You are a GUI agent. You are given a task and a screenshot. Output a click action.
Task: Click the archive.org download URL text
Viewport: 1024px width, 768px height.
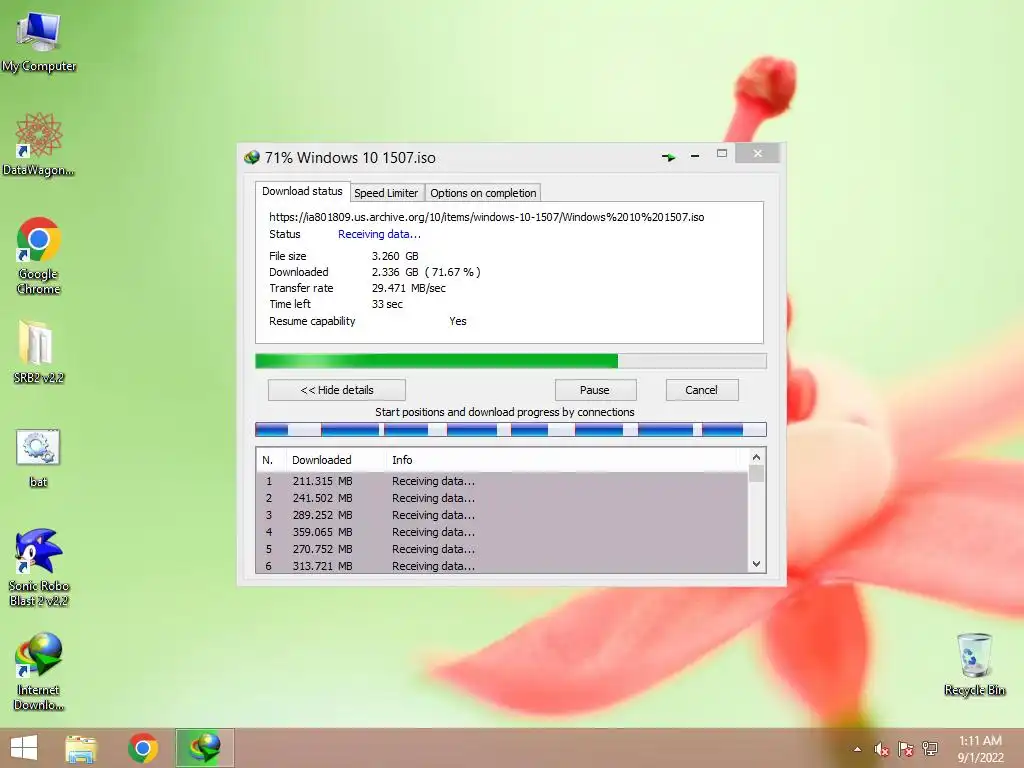coord(487,217)
